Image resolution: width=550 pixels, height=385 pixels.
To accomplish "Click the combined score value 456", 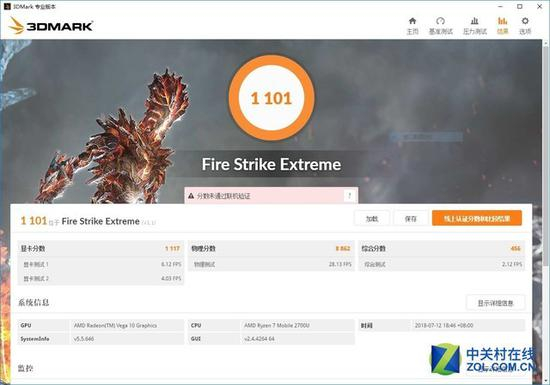I will pyautogui.click(x=516, y=248).
